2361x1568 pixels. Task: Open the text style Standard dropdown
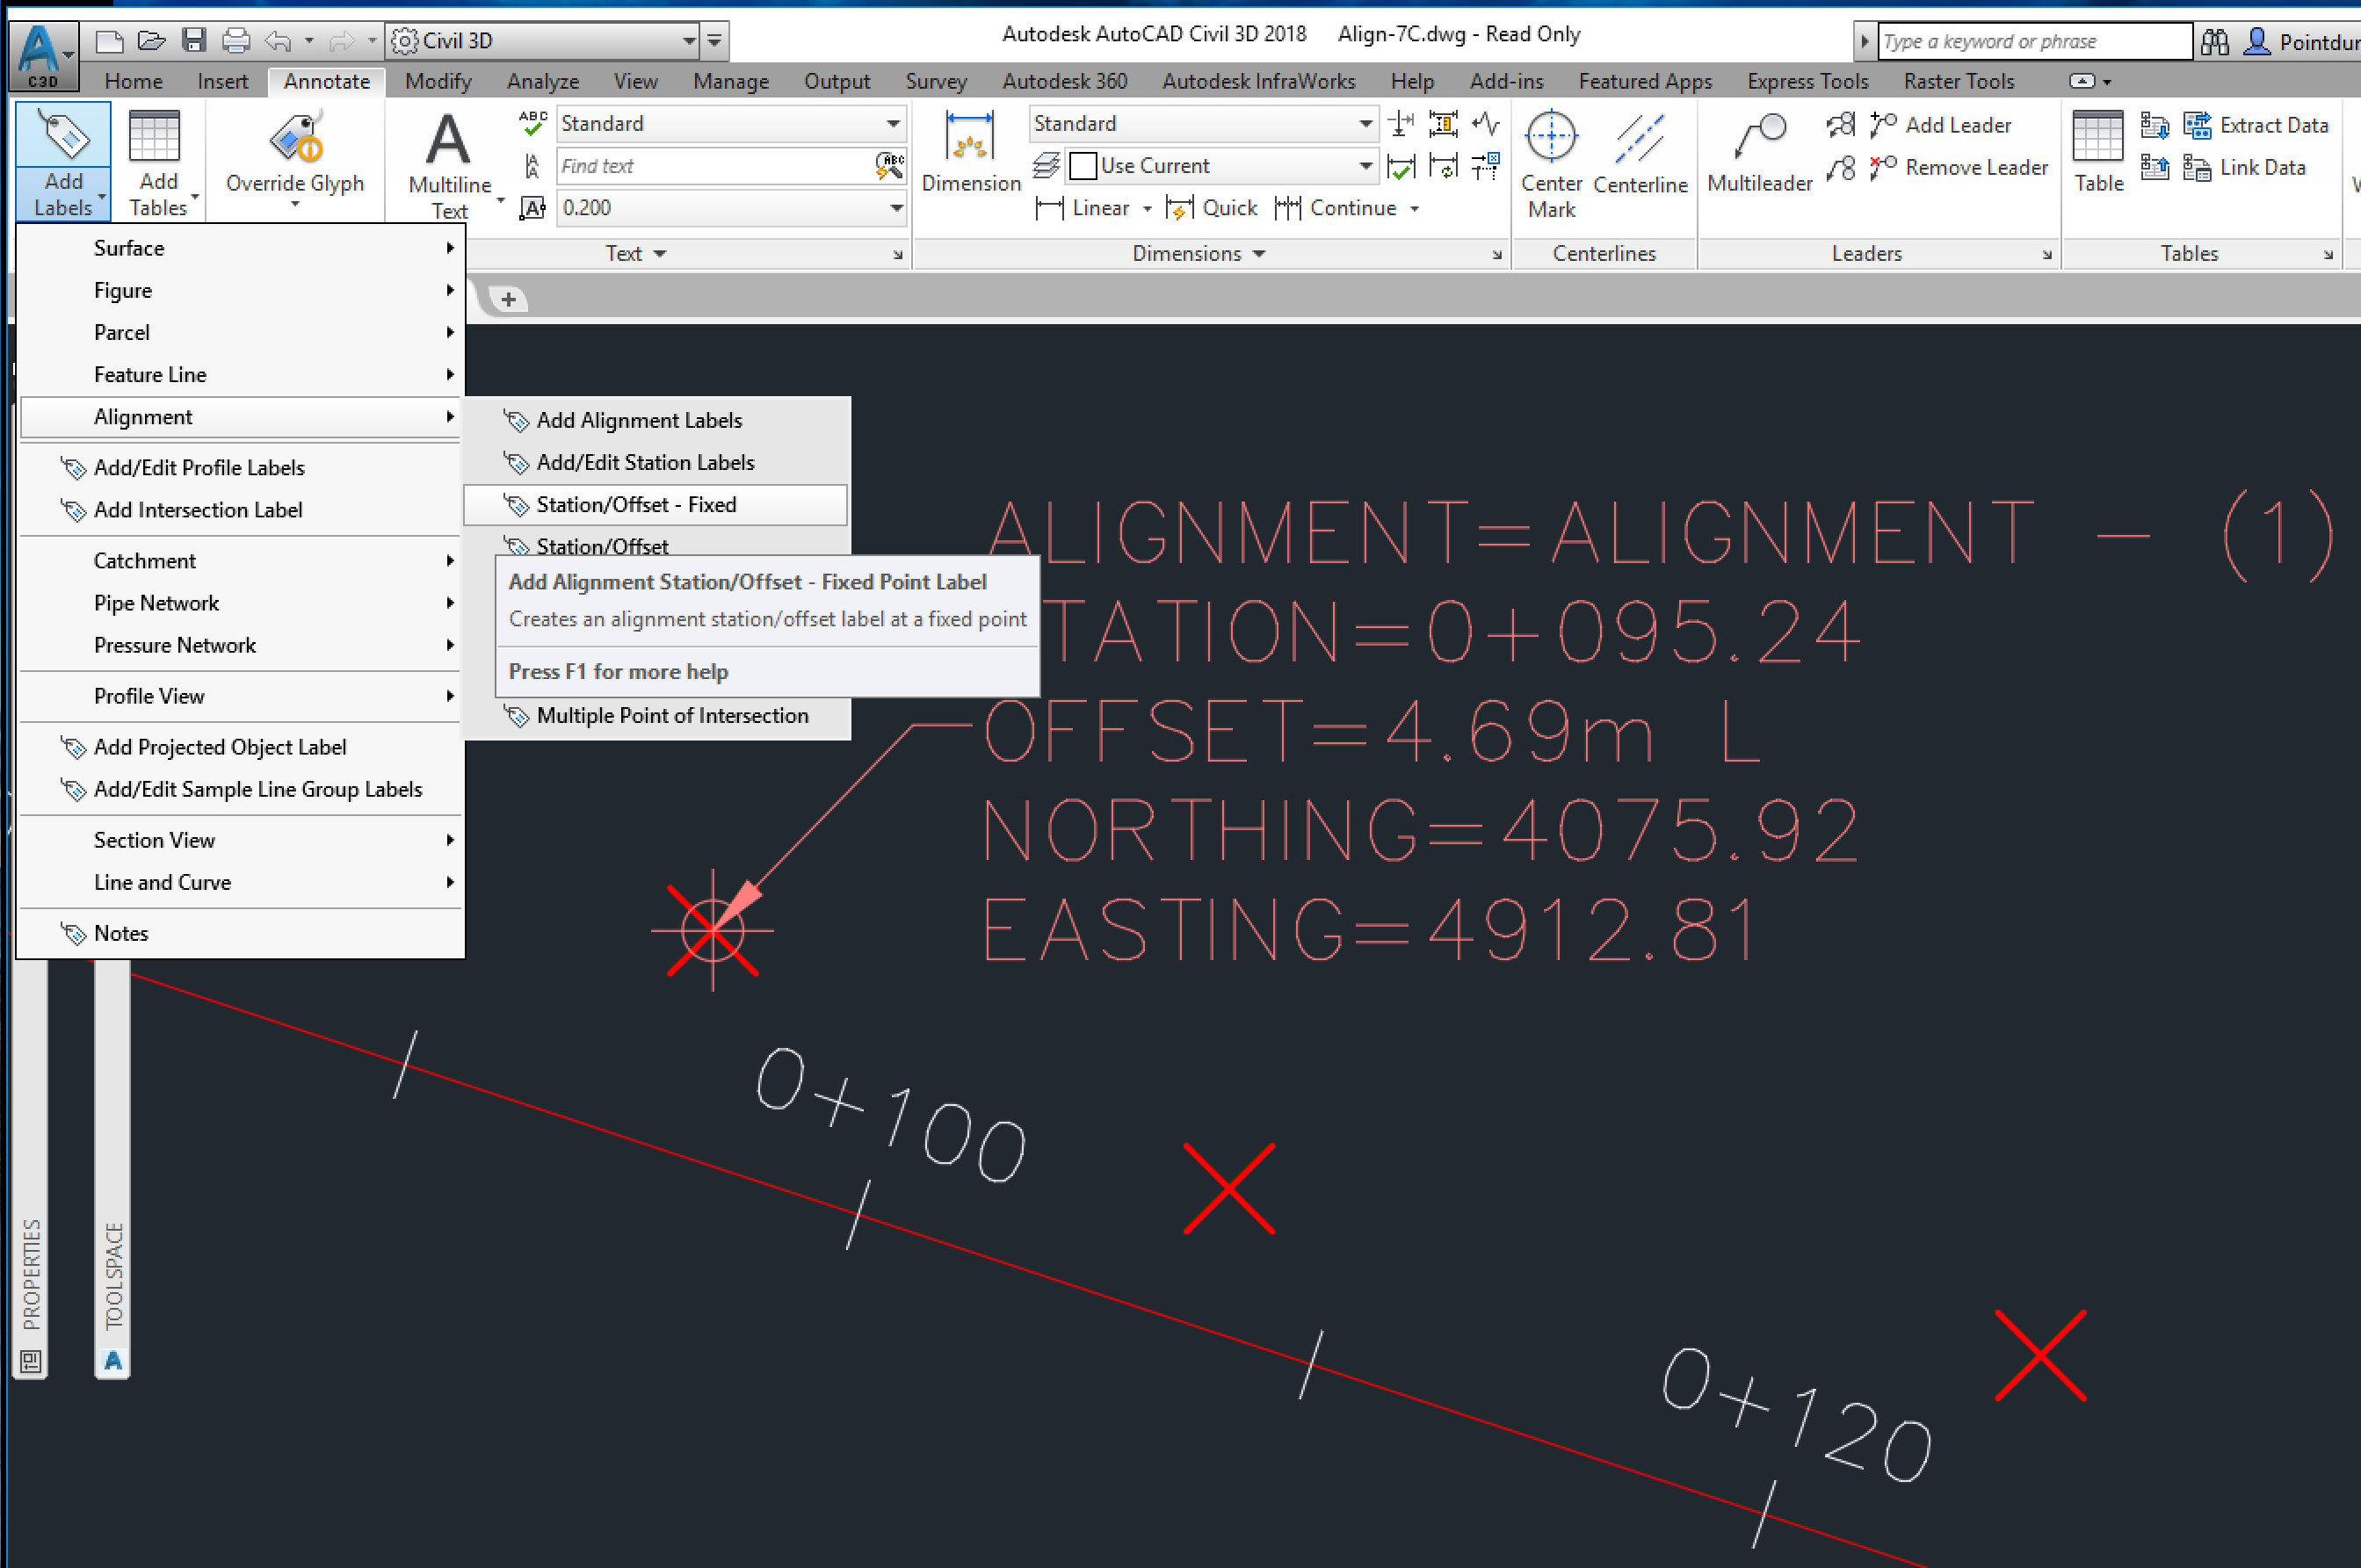click(x=892, y=124)
